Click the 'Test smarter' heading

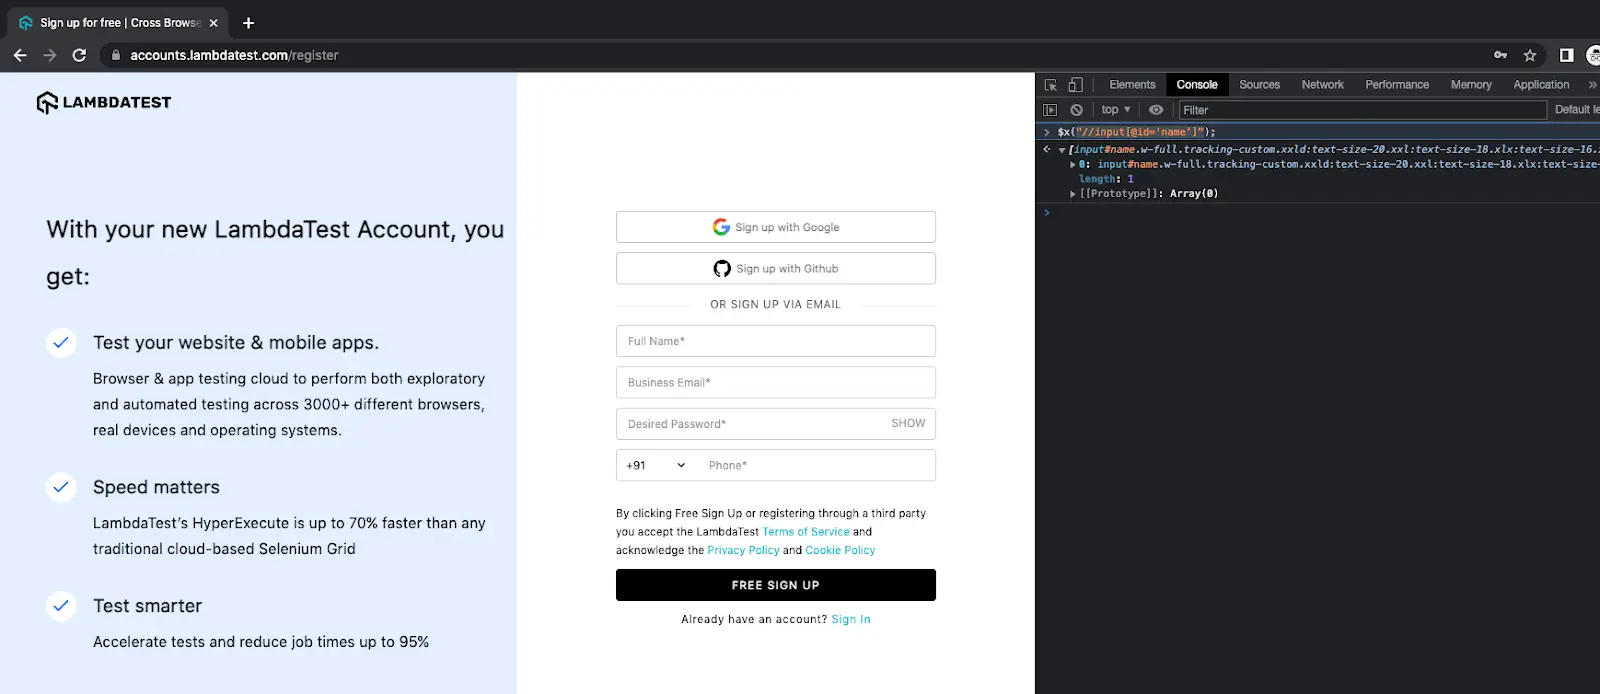[147, 606]
